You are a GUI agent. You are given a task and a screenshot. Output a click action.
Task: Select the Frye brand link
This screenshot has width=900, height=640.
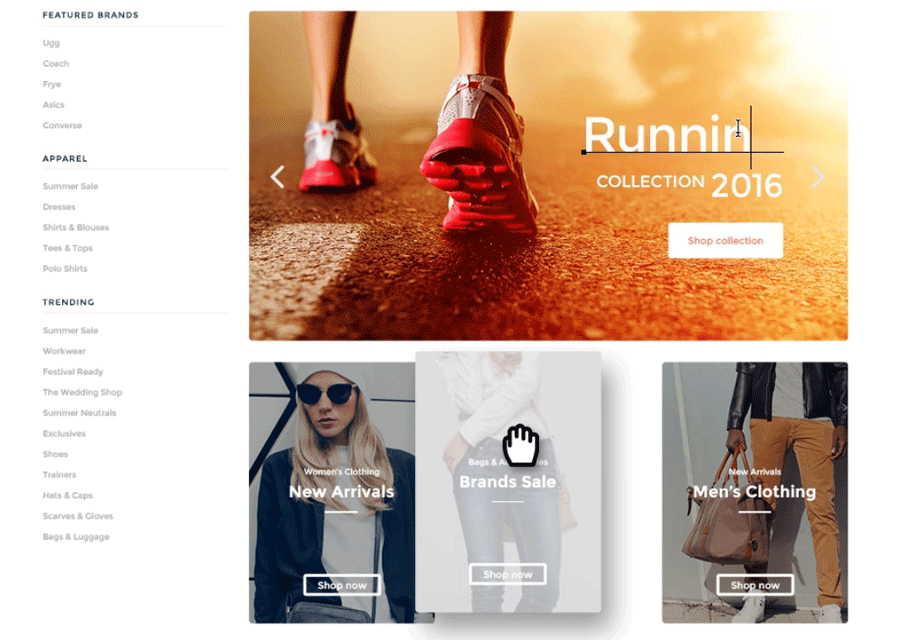pos(52,84)
